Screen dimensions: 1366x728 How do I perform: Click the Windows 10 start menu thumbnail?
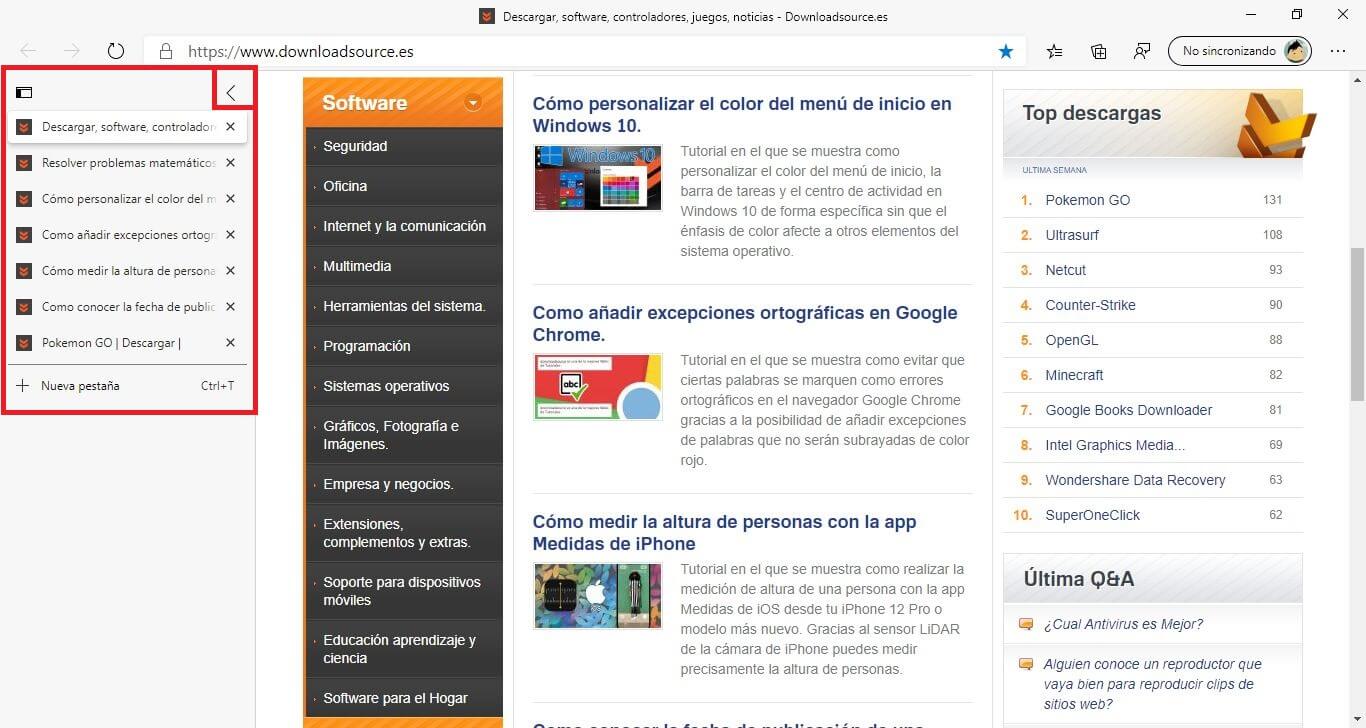[x=597, y=177]
